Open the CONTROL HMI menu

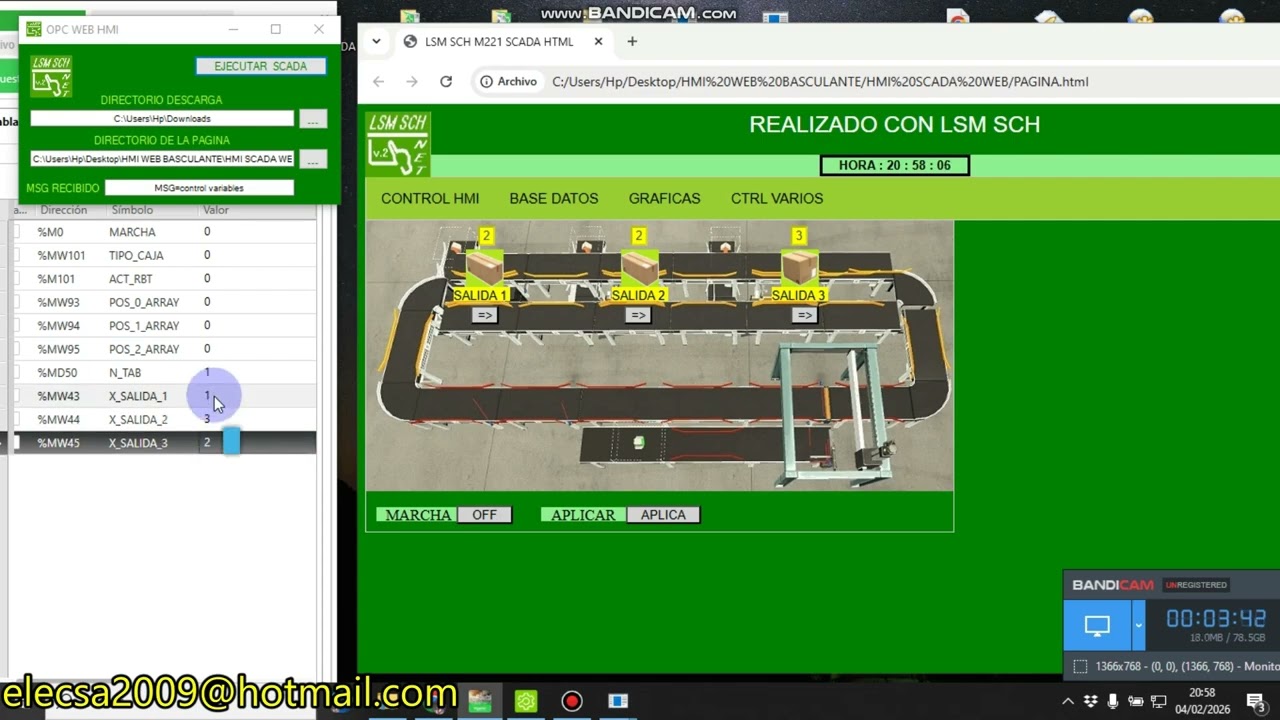[430, 198]
